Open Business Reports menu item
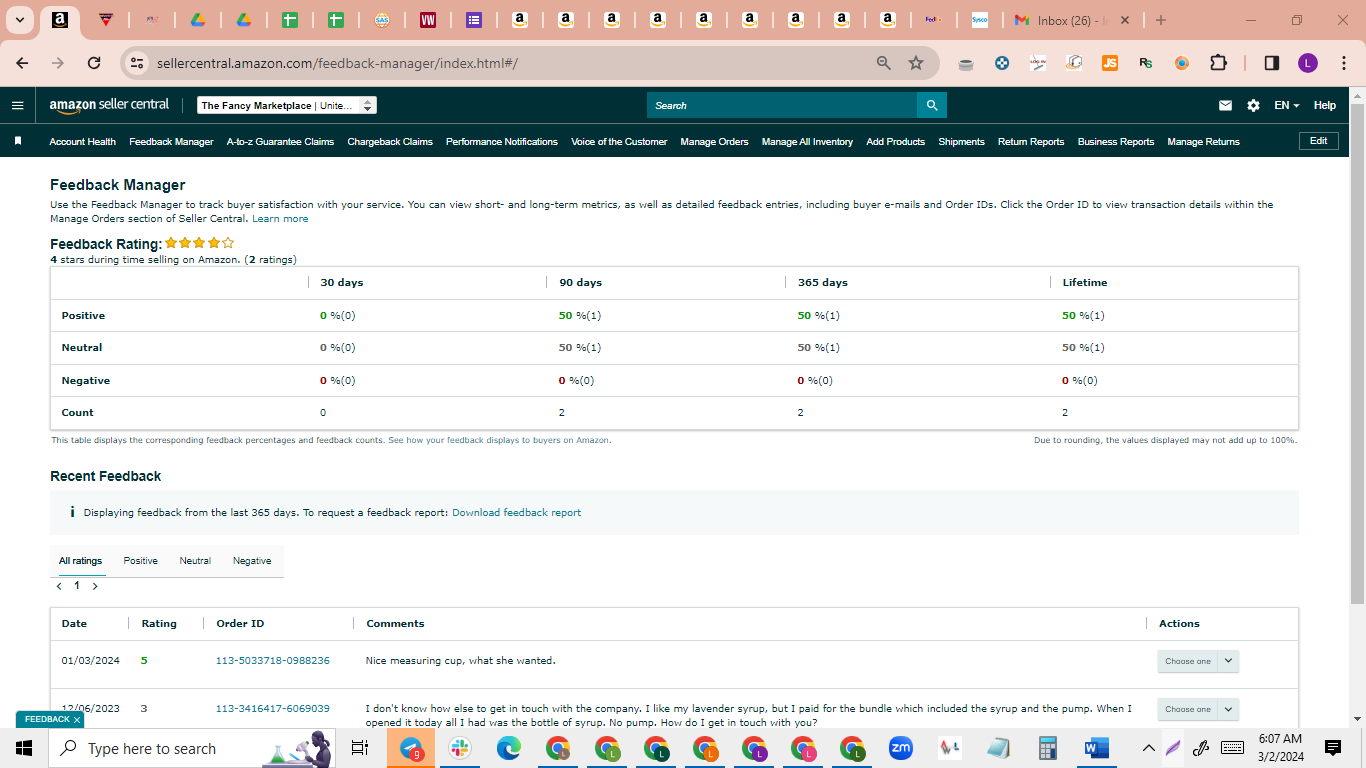The width and height of the screenshot is (1366, 768). (1116, 142)
